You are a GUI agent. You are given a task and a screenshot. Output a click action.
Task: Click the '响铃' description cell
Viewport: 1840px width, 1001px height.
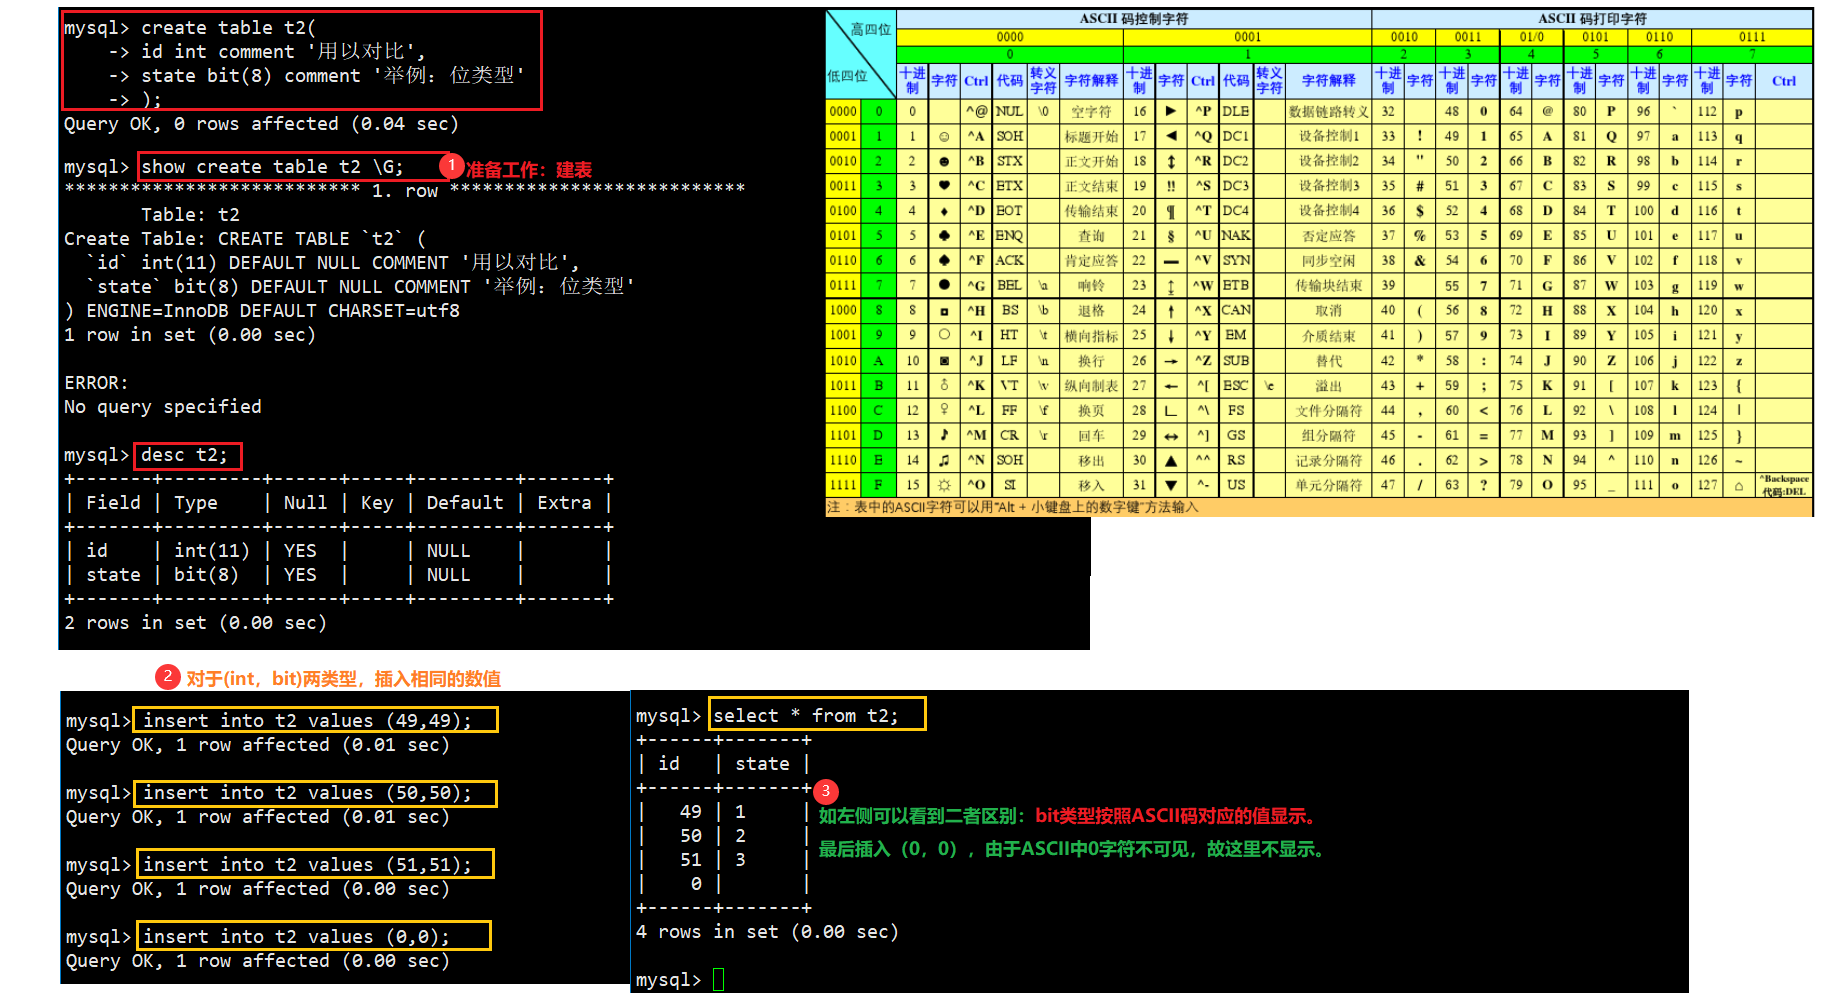(x=1091, y=286)
